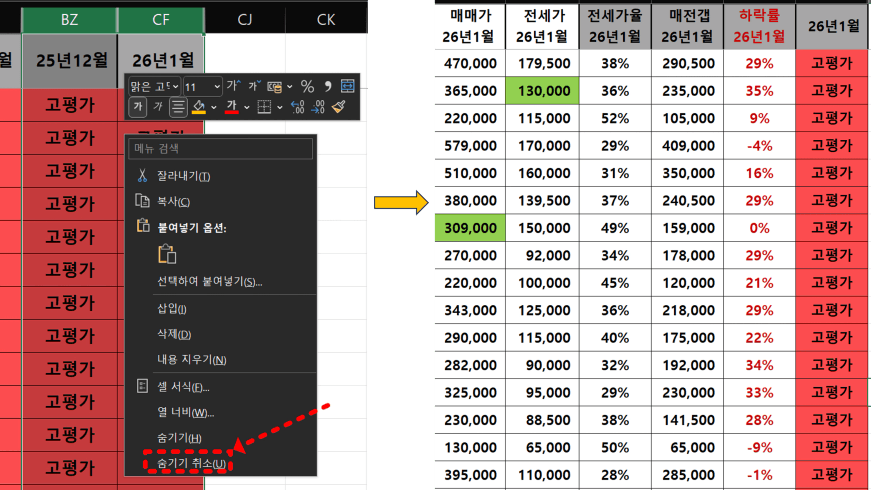This screenshot has height=490, width=871.
Task: Choose 삭제(D) from context menu
Action: click(x=174, y=334)
